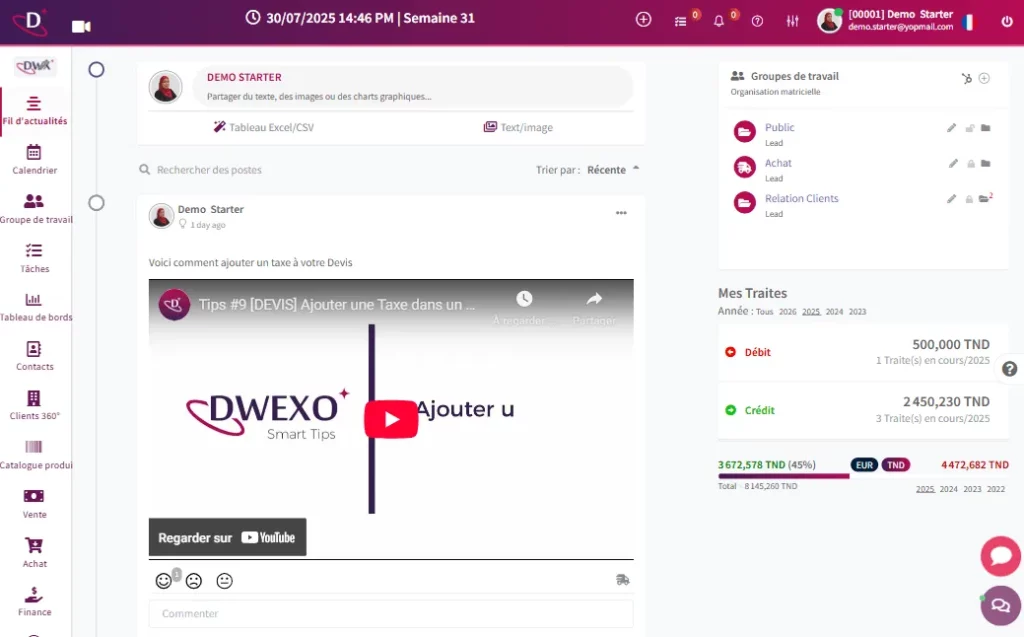This screenshot has height=637, width=1024.
Task: Select the Tableau Excel/CSV post tab
Action: (263, 127)
